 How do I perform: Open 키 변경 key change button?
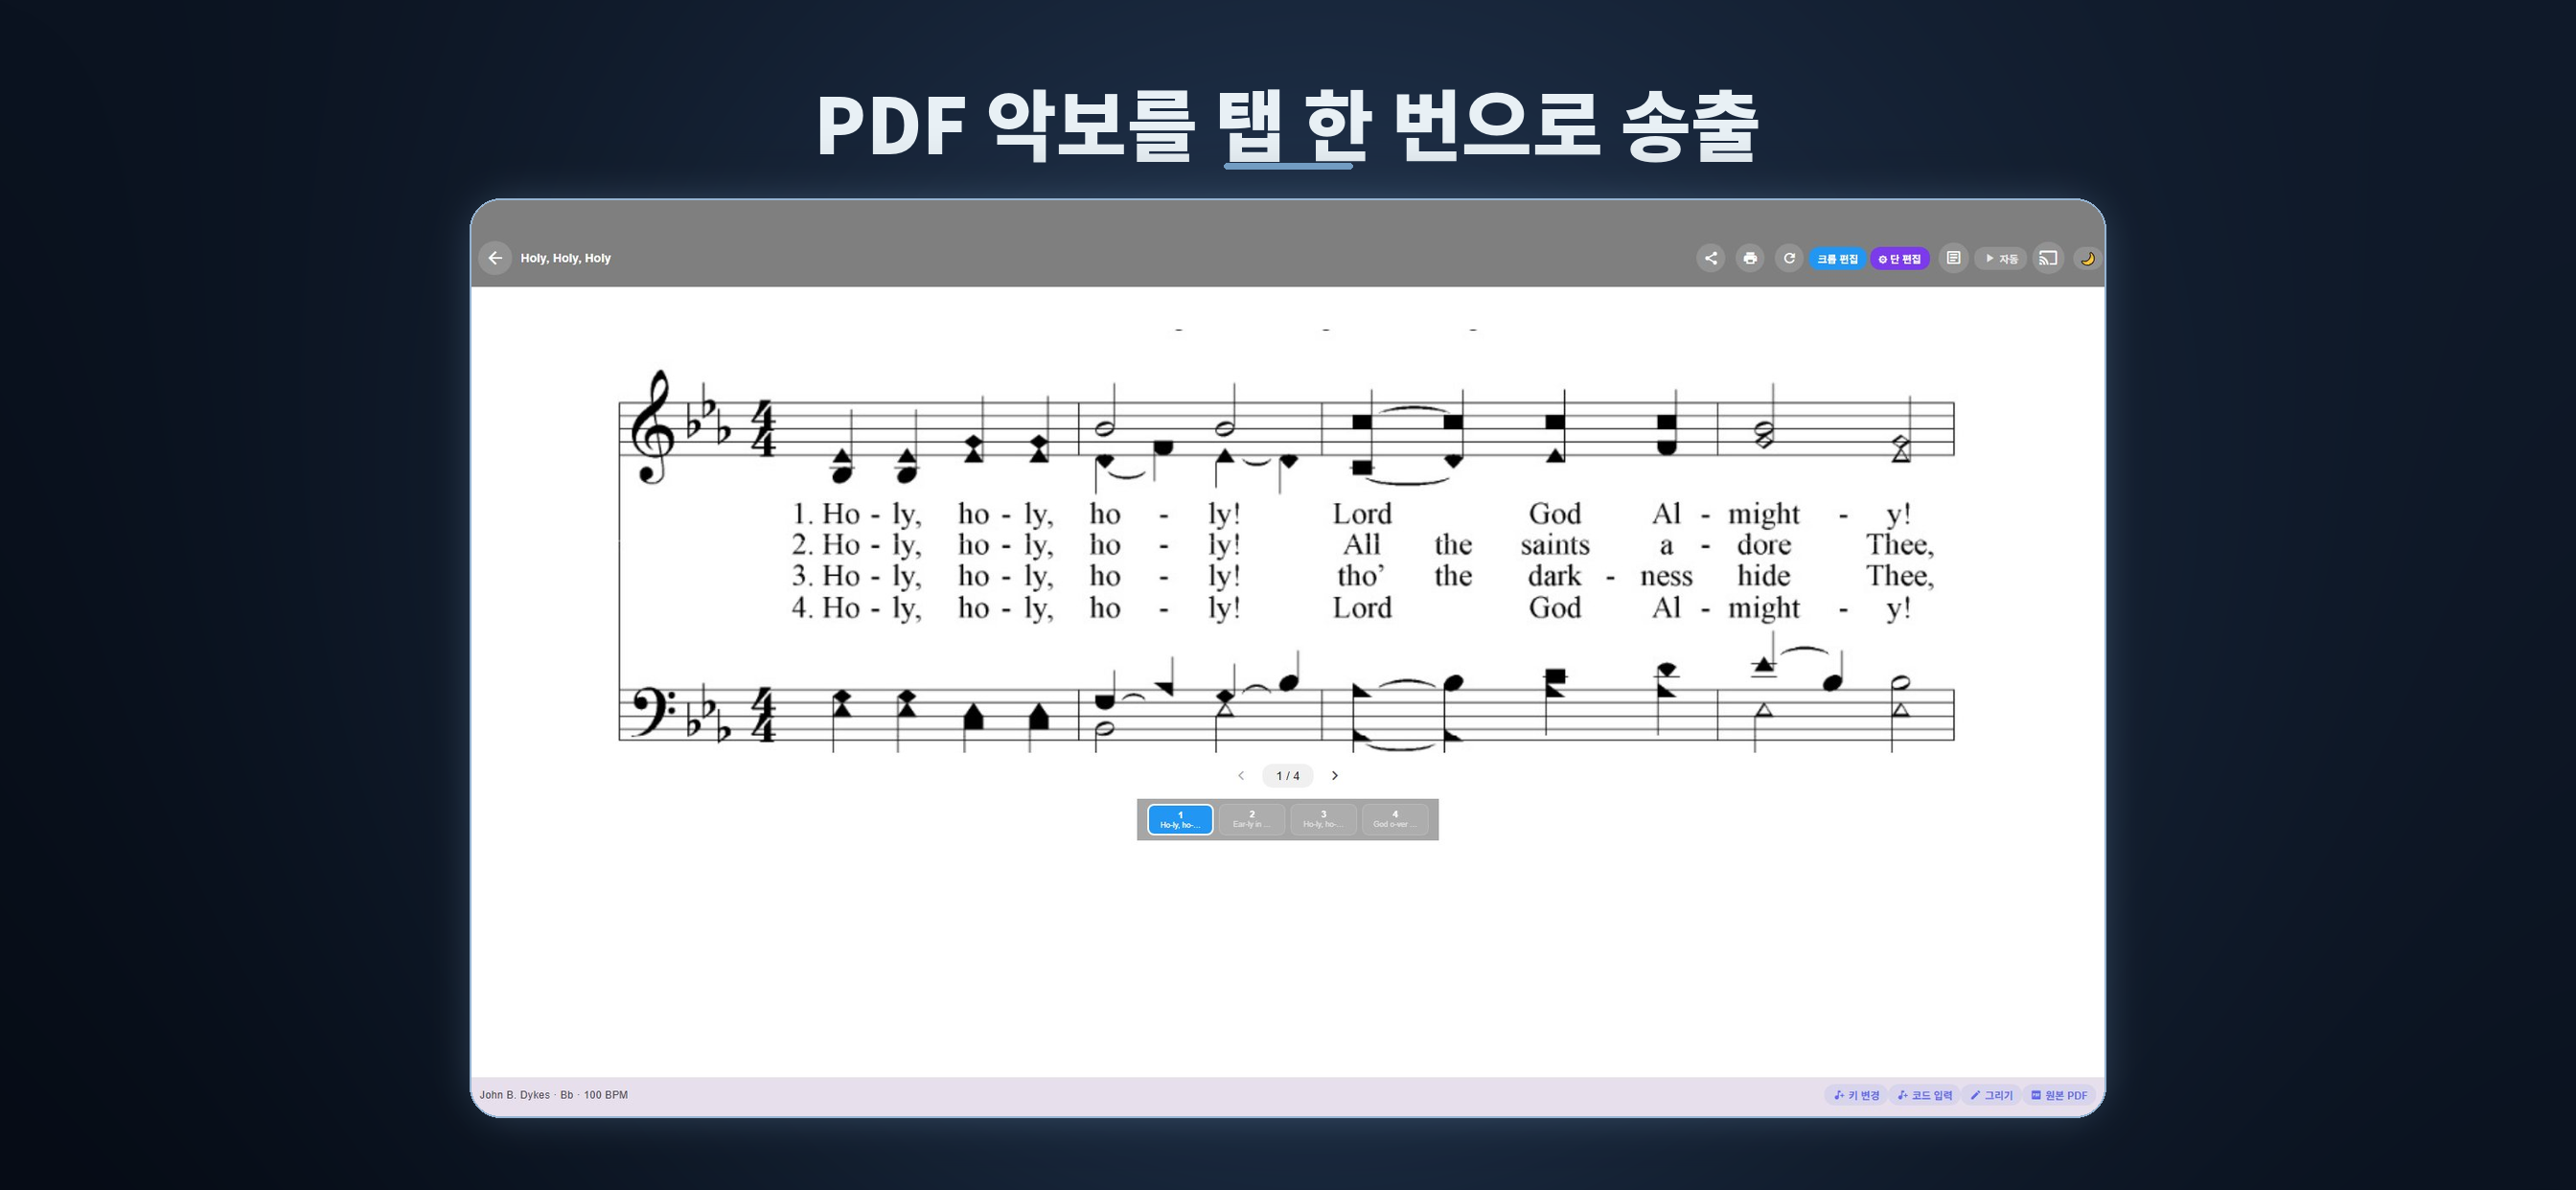[x=1856, y=1096]
